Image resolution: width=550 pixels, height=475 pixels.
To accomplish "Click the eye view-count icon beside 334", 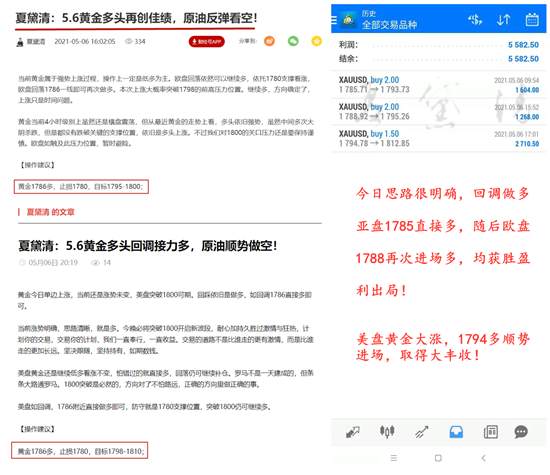I will (128, 41).
